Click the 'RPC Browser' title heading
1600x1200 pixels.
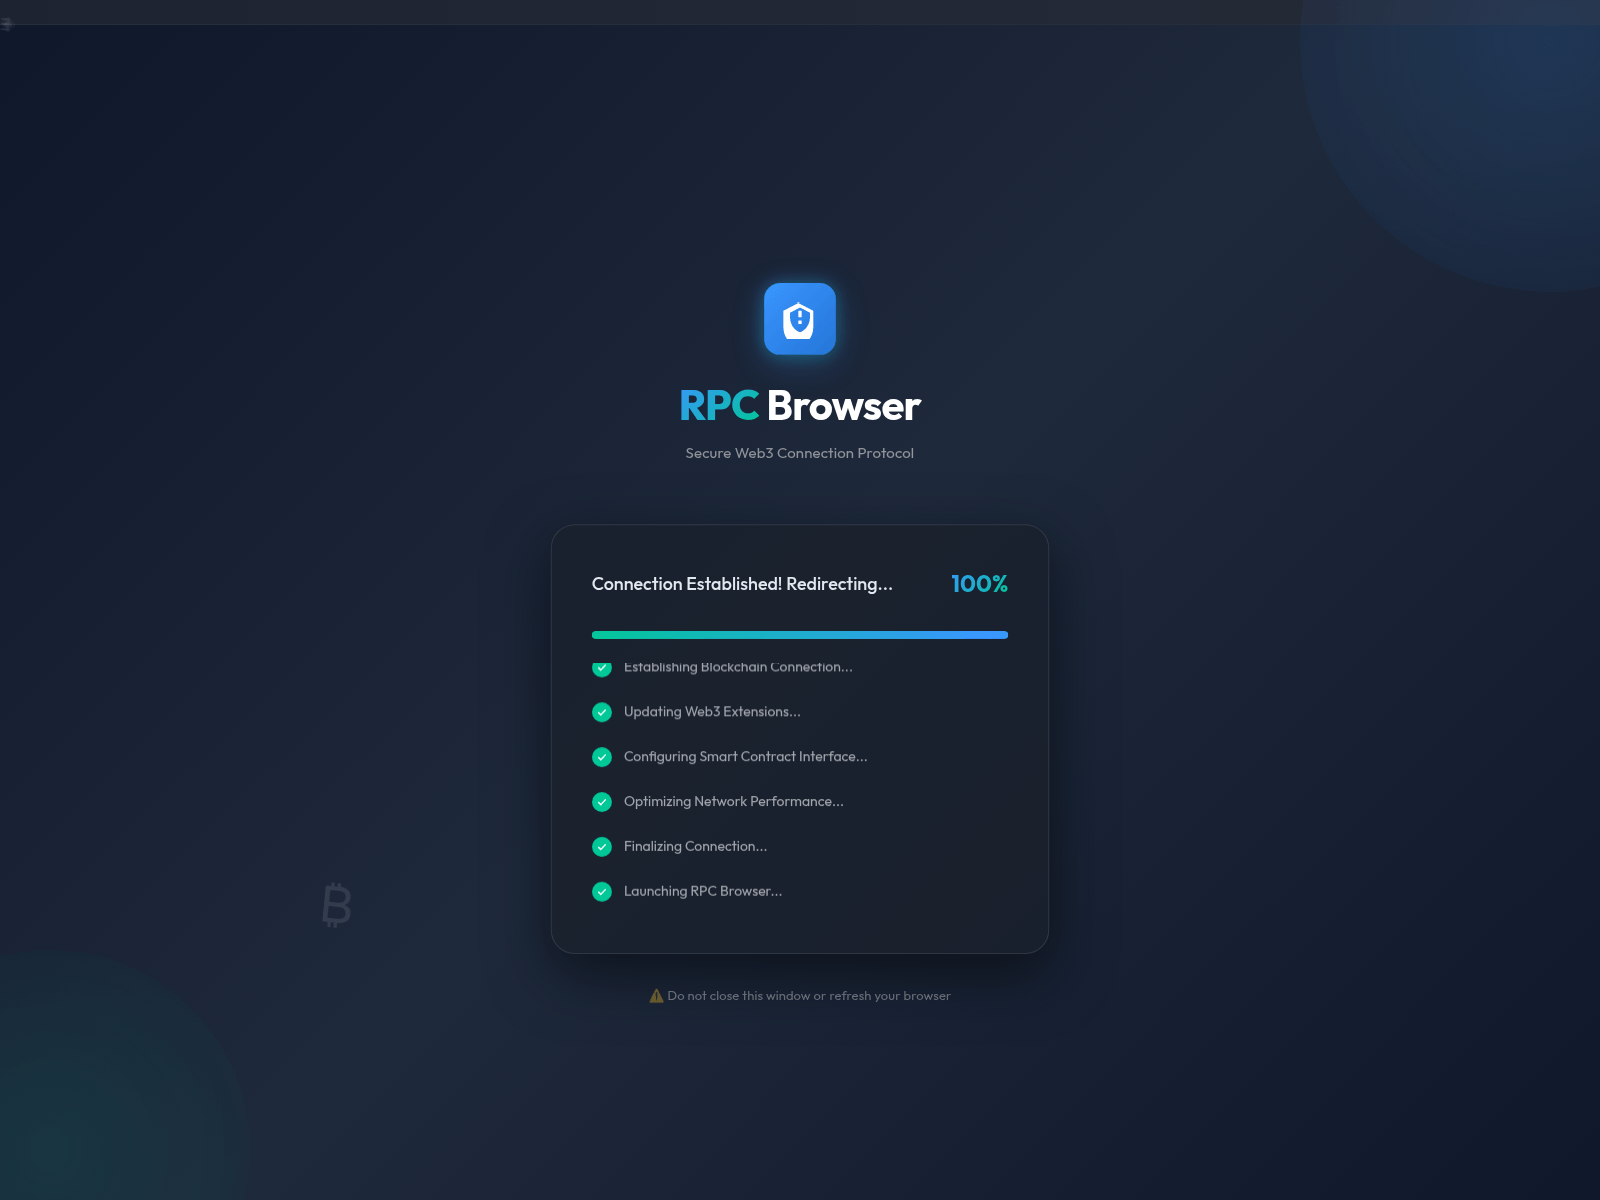click(800, 406)
